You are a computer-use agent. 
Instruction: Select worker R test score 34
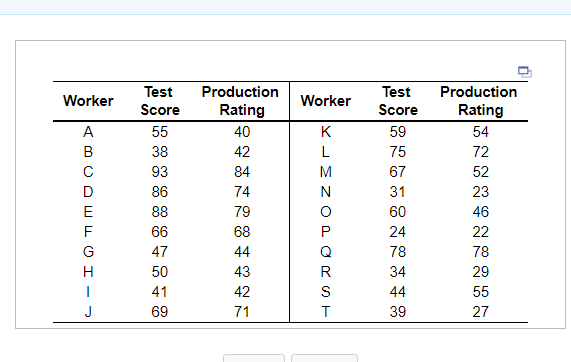pos(398,272)
